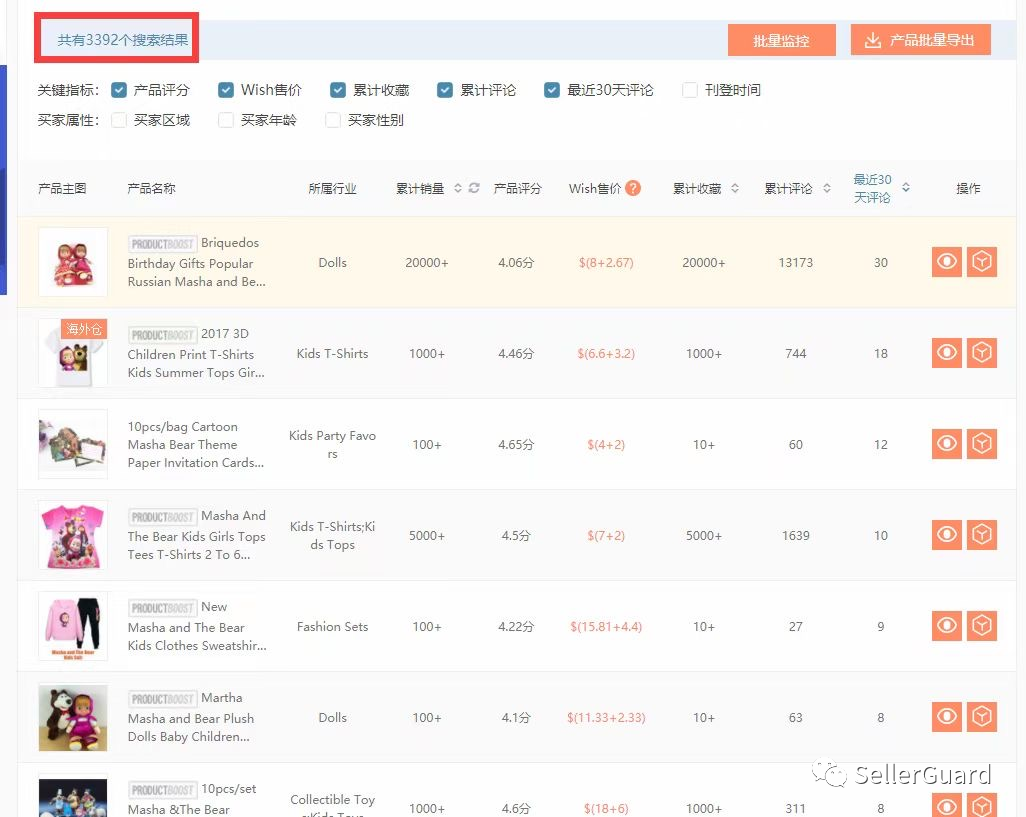The image size is (1026, 817).
Task: Open Masha and The Bear Sweatshirt product
Action: coord(197,626)
